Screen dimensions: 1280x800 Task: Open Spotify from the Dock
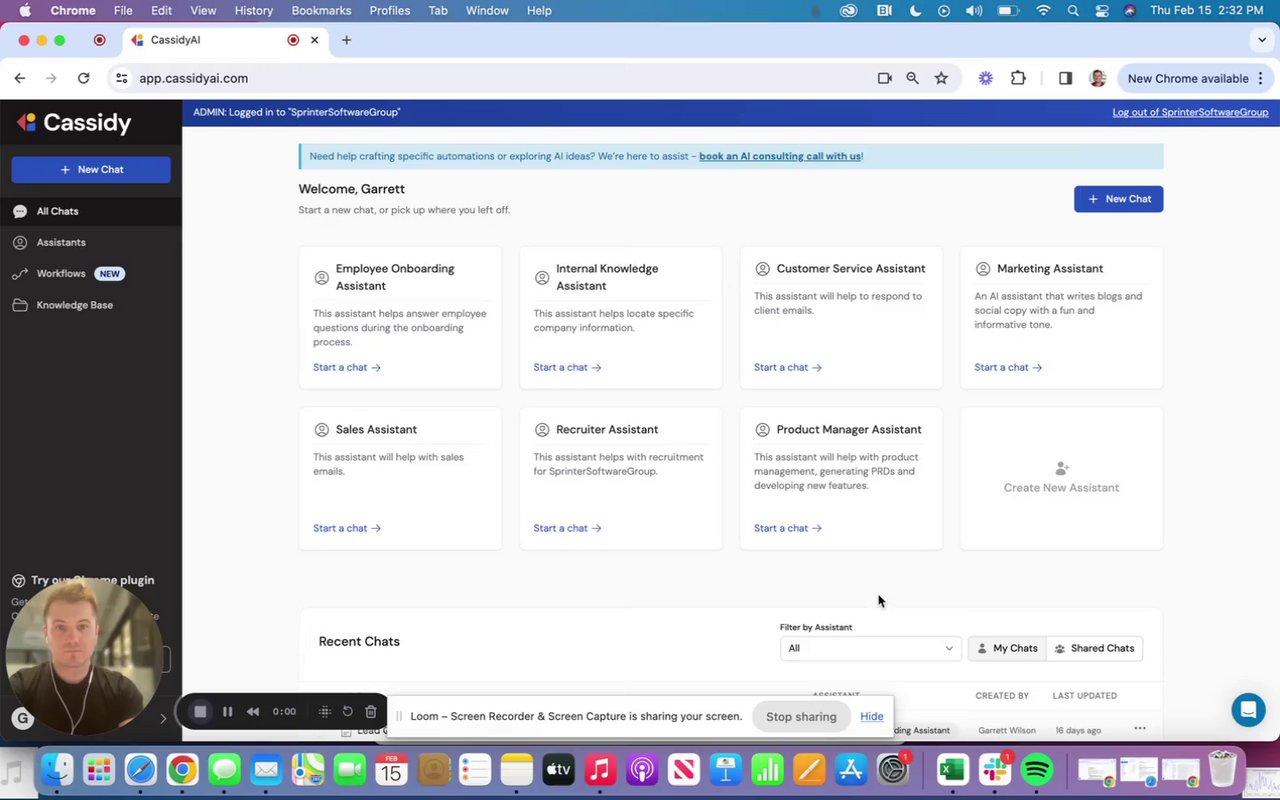(x=1038, y=770)
